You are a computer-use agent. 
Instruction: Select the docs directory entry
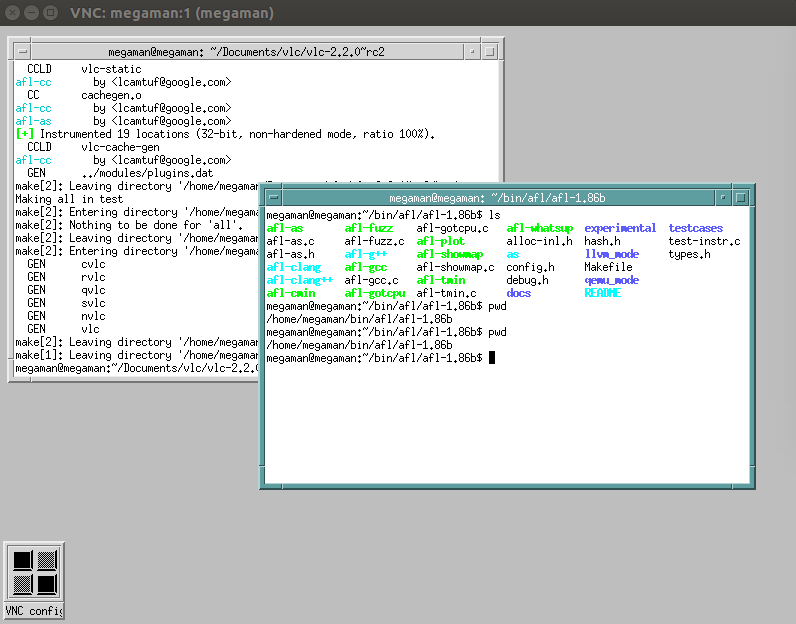[519, 293]
